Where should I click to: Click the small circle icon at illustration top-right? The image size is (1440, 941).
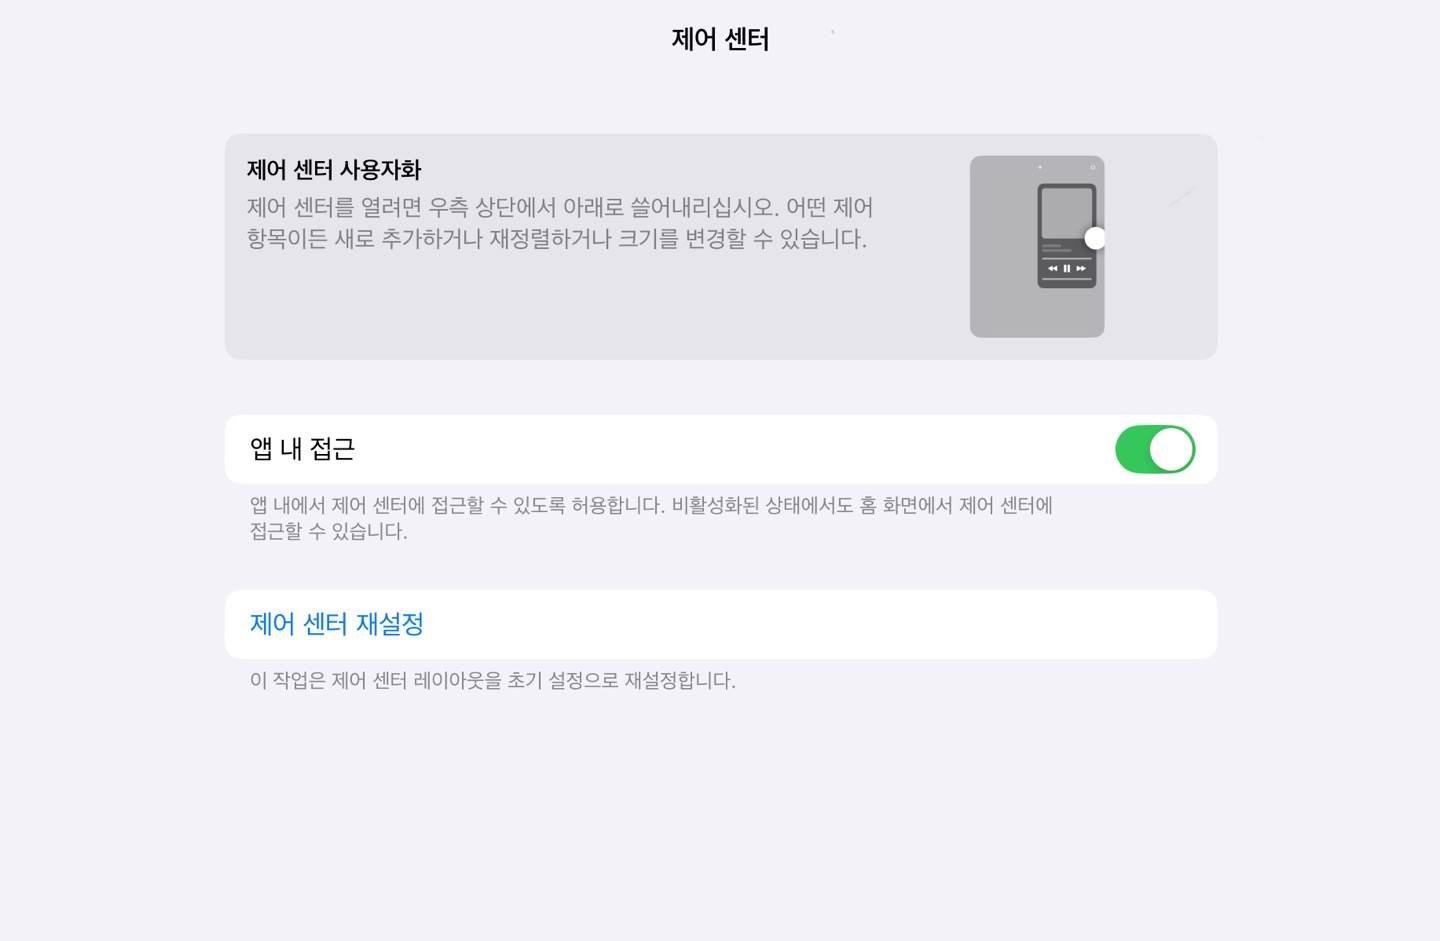[x=1093, y=167]
